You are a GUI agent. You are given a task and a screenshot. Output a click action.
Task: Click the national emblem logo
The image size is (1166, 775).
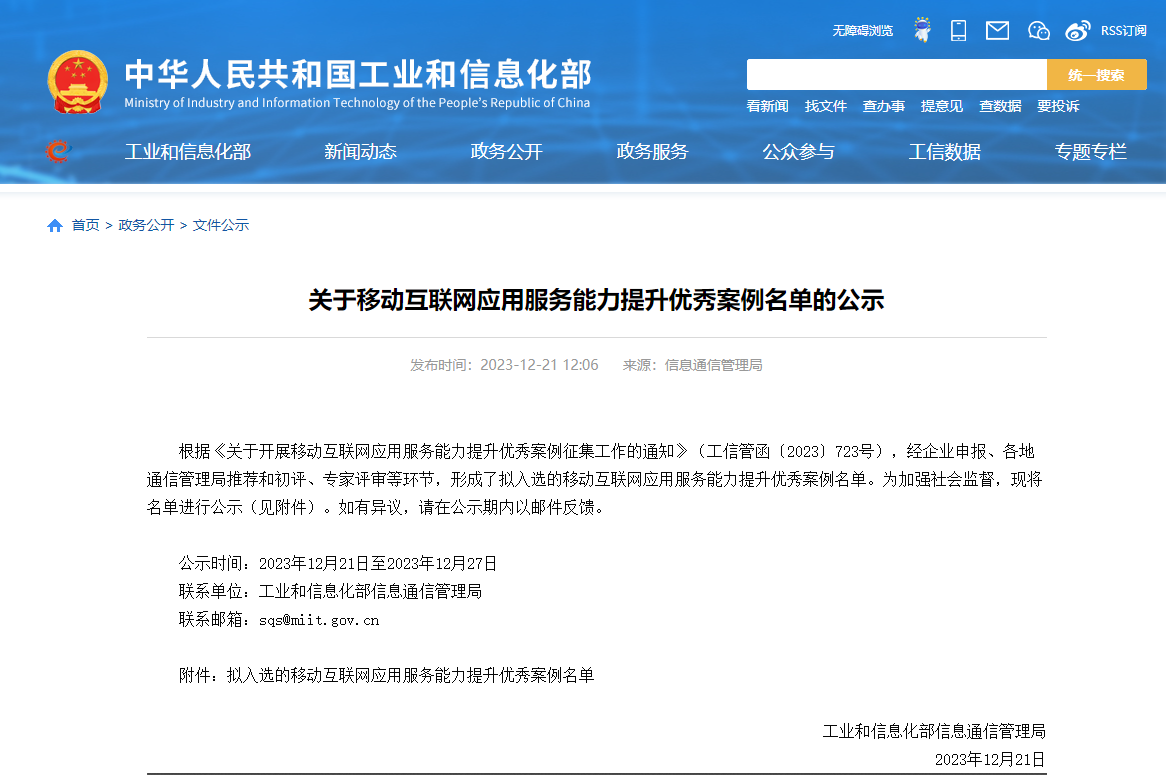(x=78, y=81)
